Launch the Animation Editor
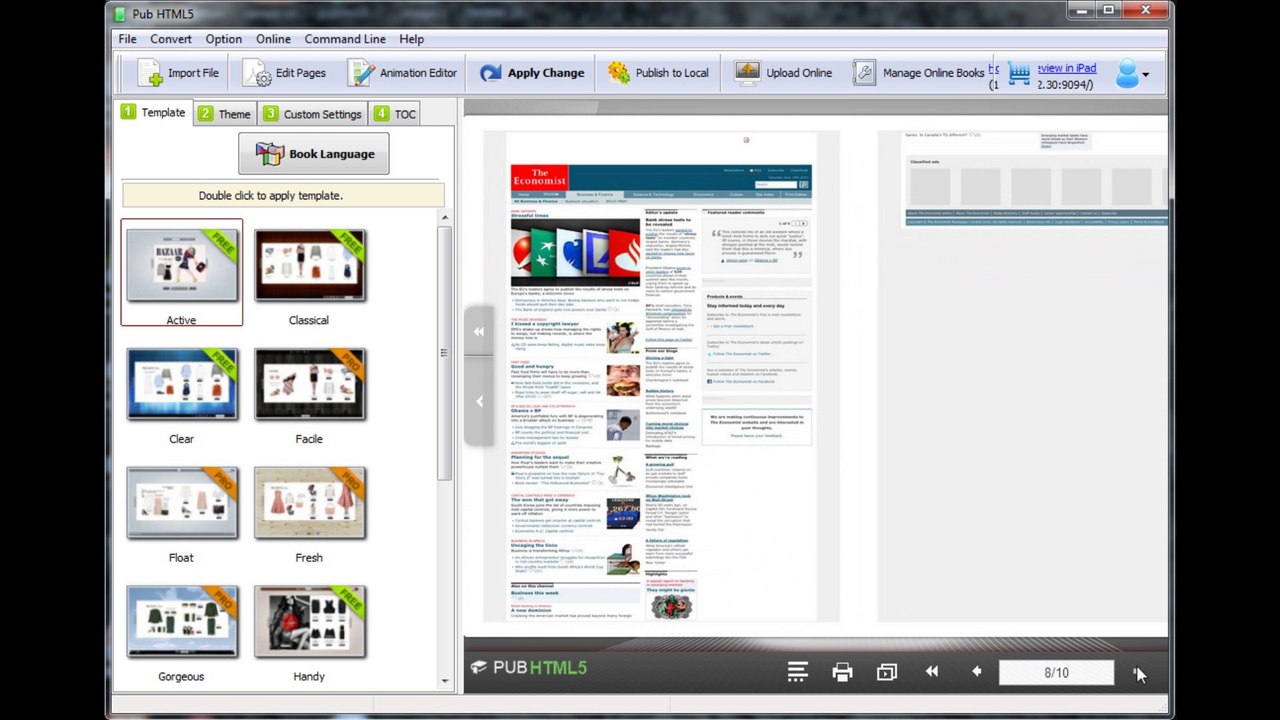This screenshot has height=720, width=1280. (x=402, y=73)
